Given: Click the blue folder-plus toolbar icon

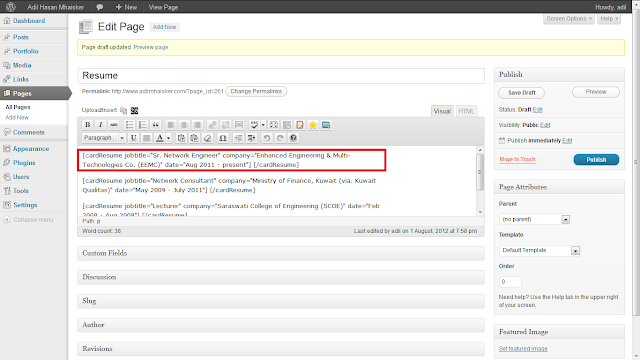Looking at the screenshot, I should pos(326,125).
